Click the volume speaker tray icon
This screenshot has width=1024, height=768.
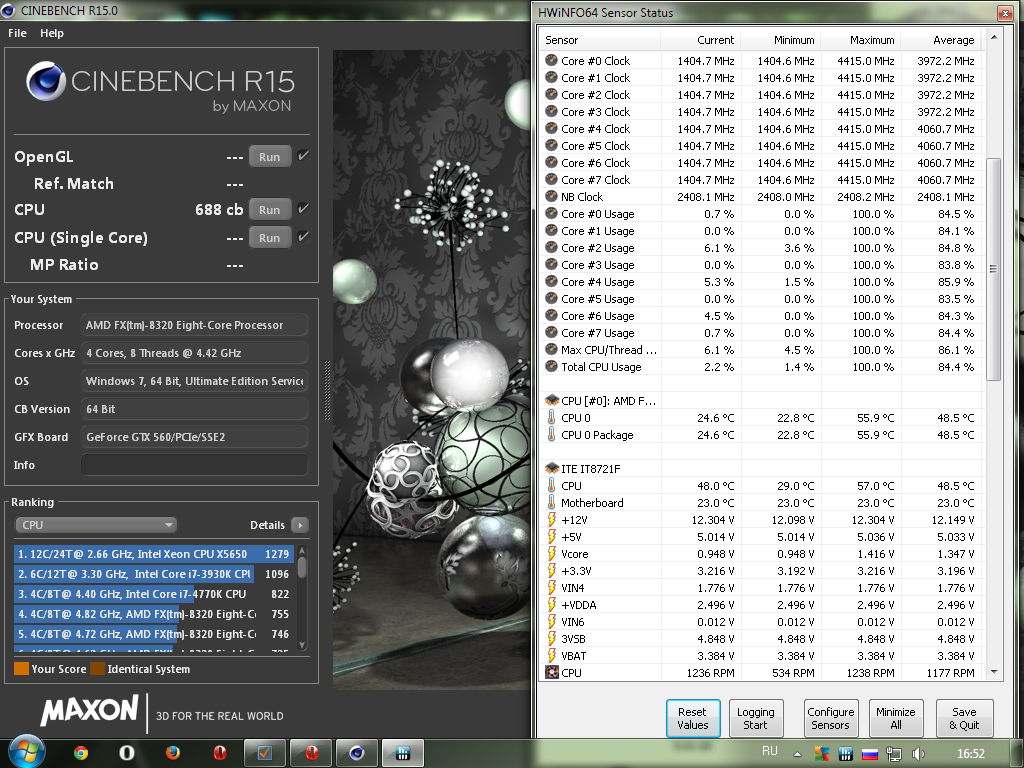(918, 754)
